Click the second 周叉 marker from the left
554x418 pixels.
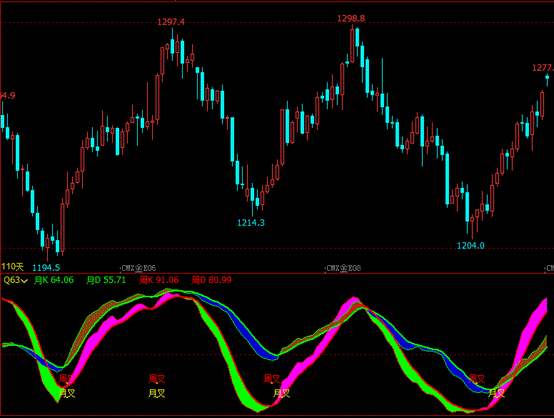[x=157, y=379]
